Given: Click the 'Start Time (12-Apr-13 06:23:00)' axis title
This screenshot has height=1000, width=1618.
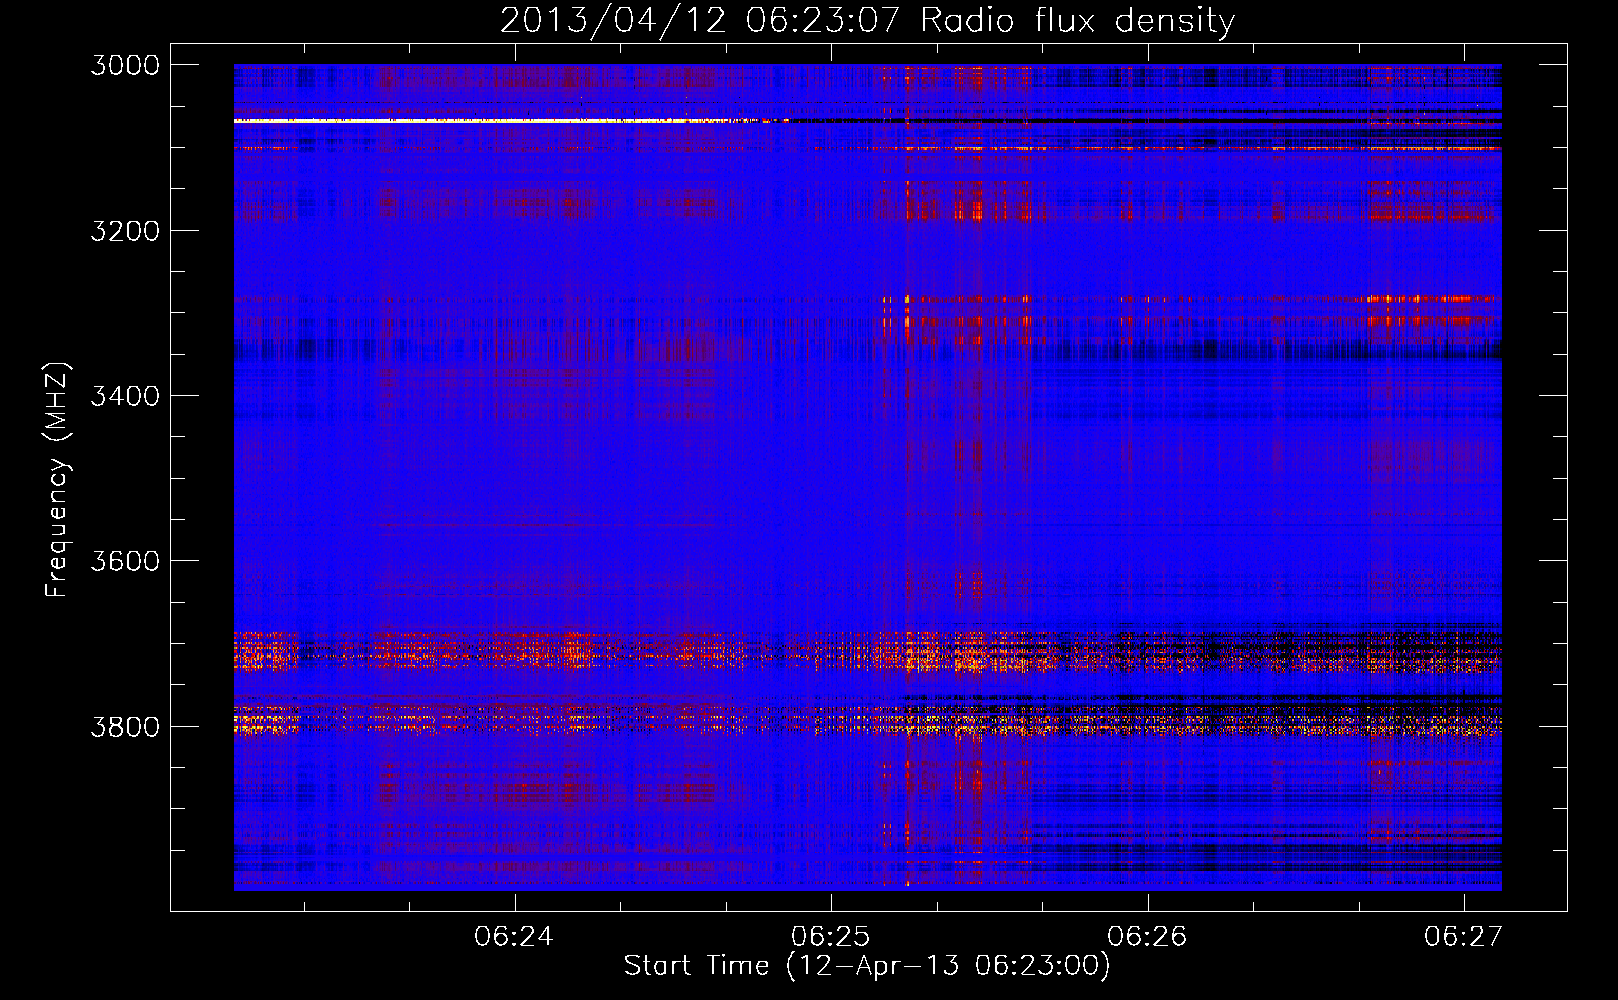Looking at the screenshot, I should click(867, 966).
